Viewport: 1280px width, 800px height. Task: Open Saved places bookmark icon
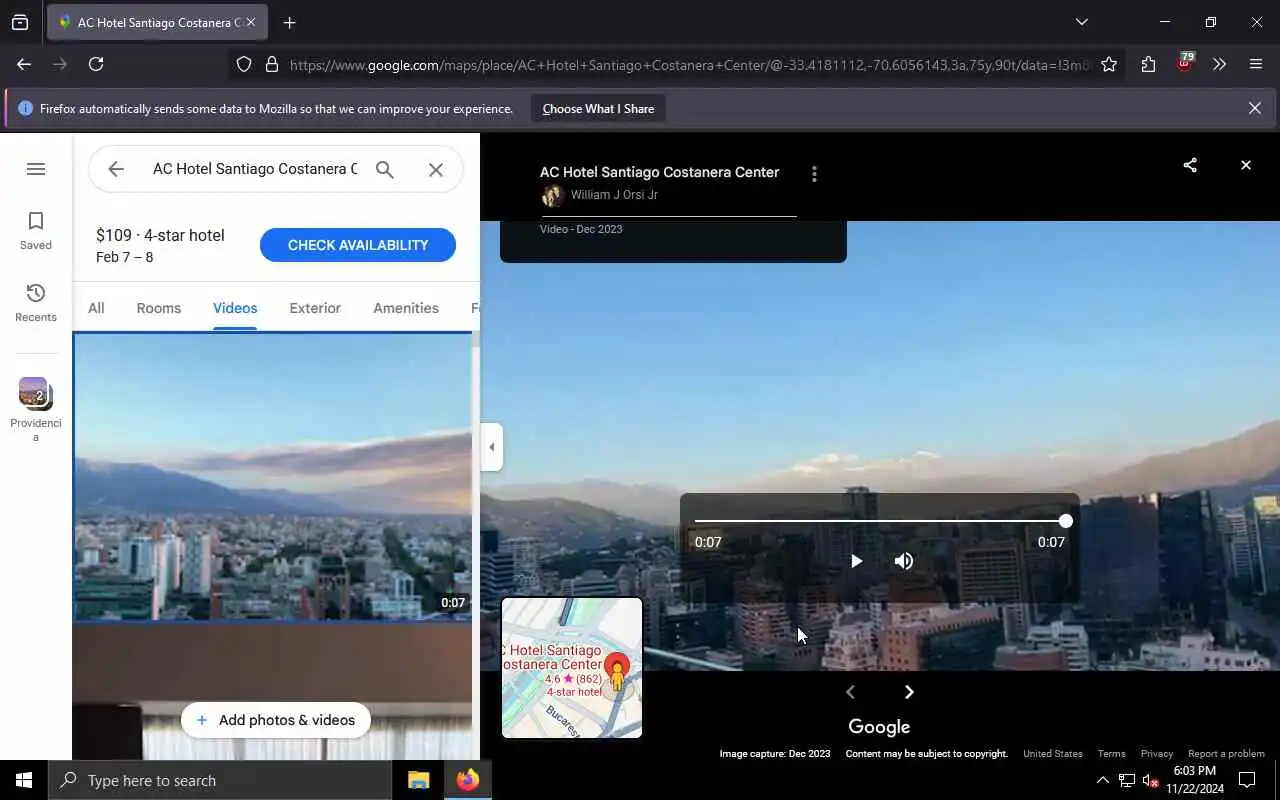point(36,230)
